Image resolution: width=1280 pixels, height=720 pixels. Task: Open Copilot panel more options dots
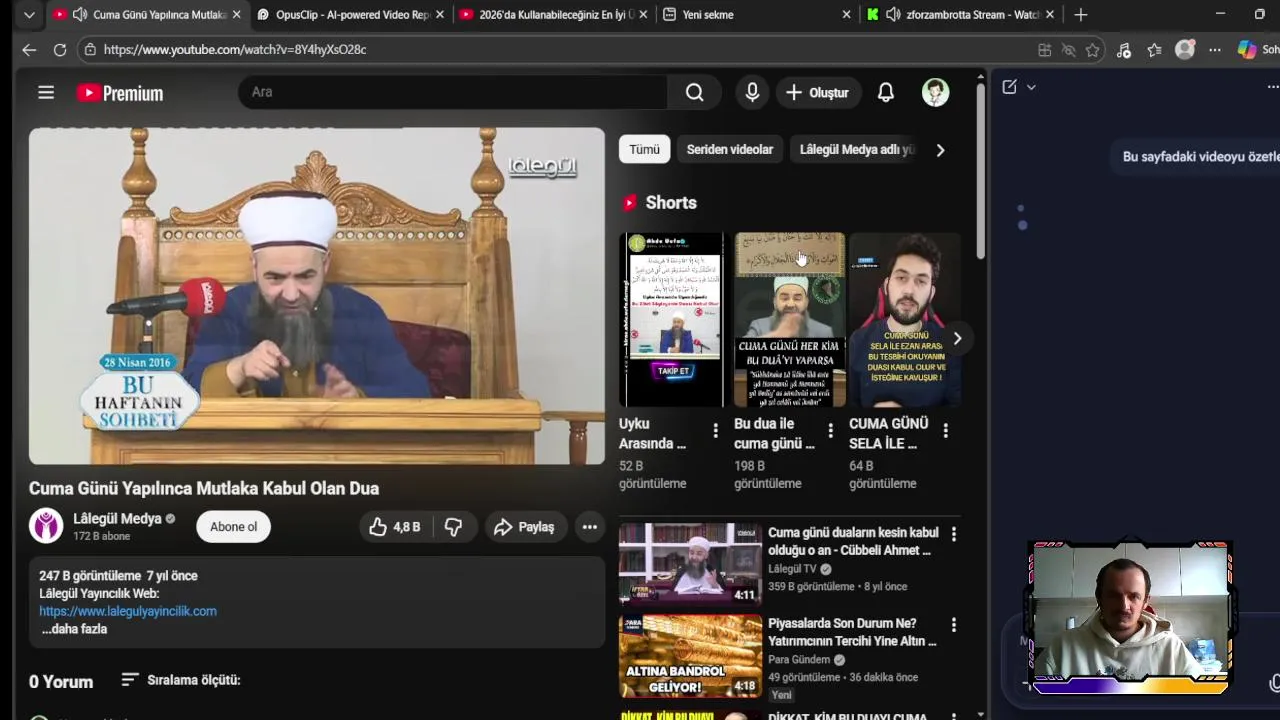tap(1272, 87)
